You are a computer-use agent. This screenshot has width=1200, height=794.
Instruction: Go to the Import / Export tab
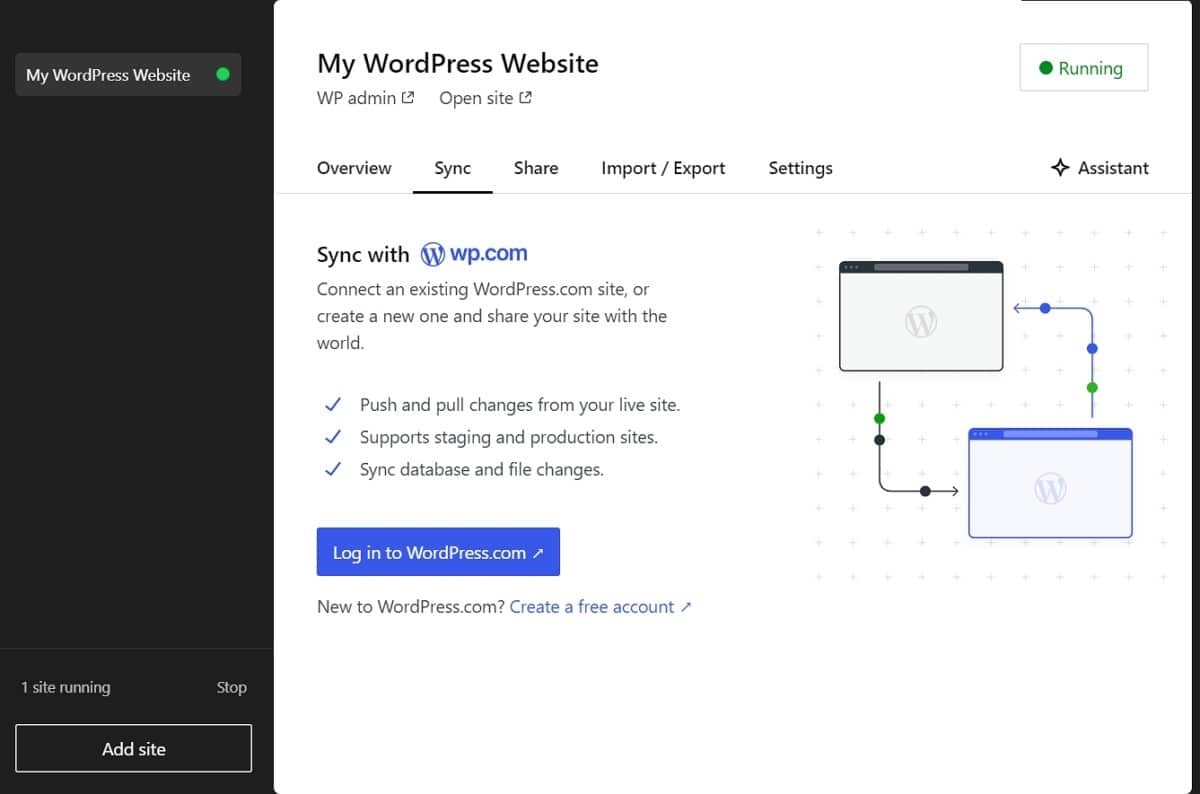pos(663,168)
